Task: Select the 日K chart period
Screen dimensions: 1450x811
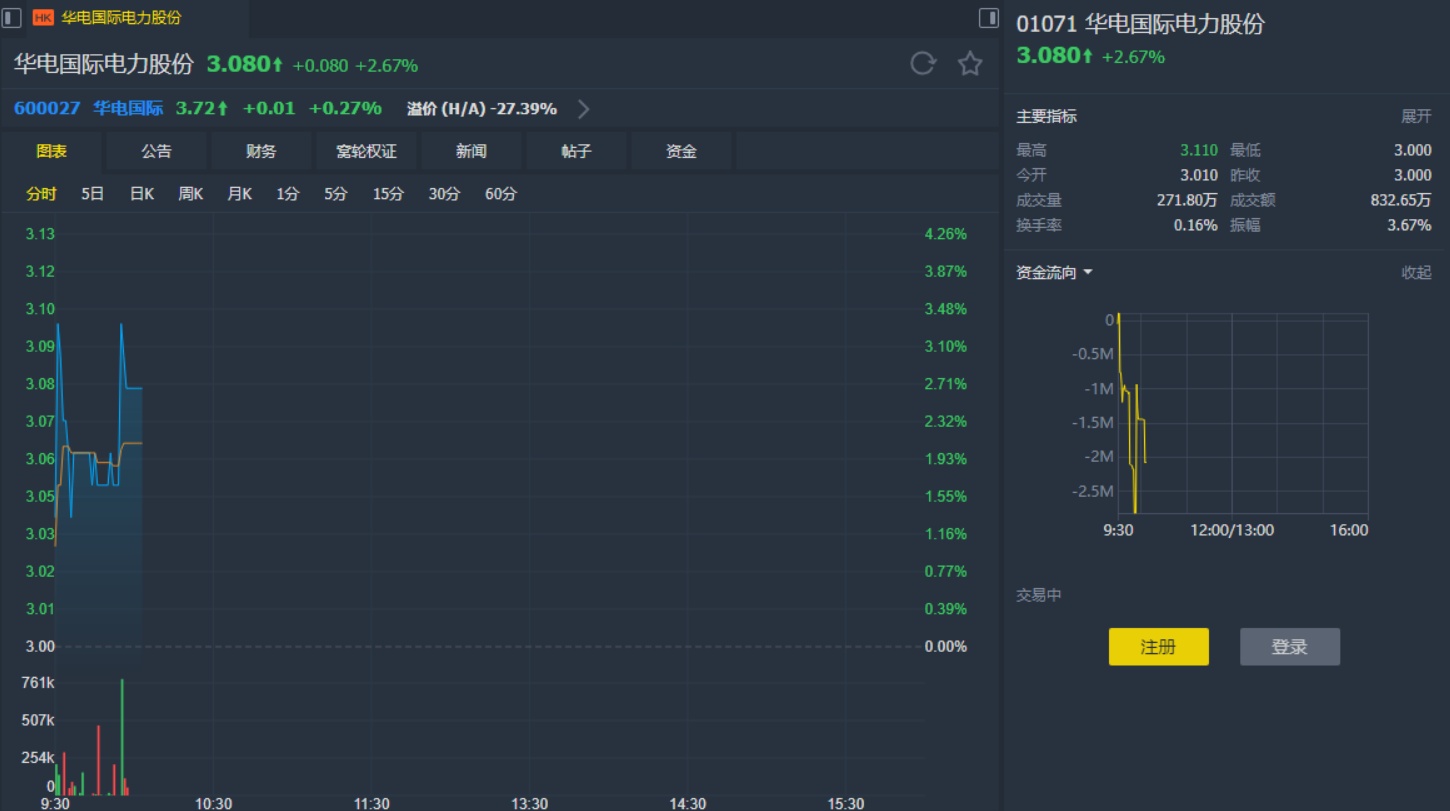Action: [142, 194]
